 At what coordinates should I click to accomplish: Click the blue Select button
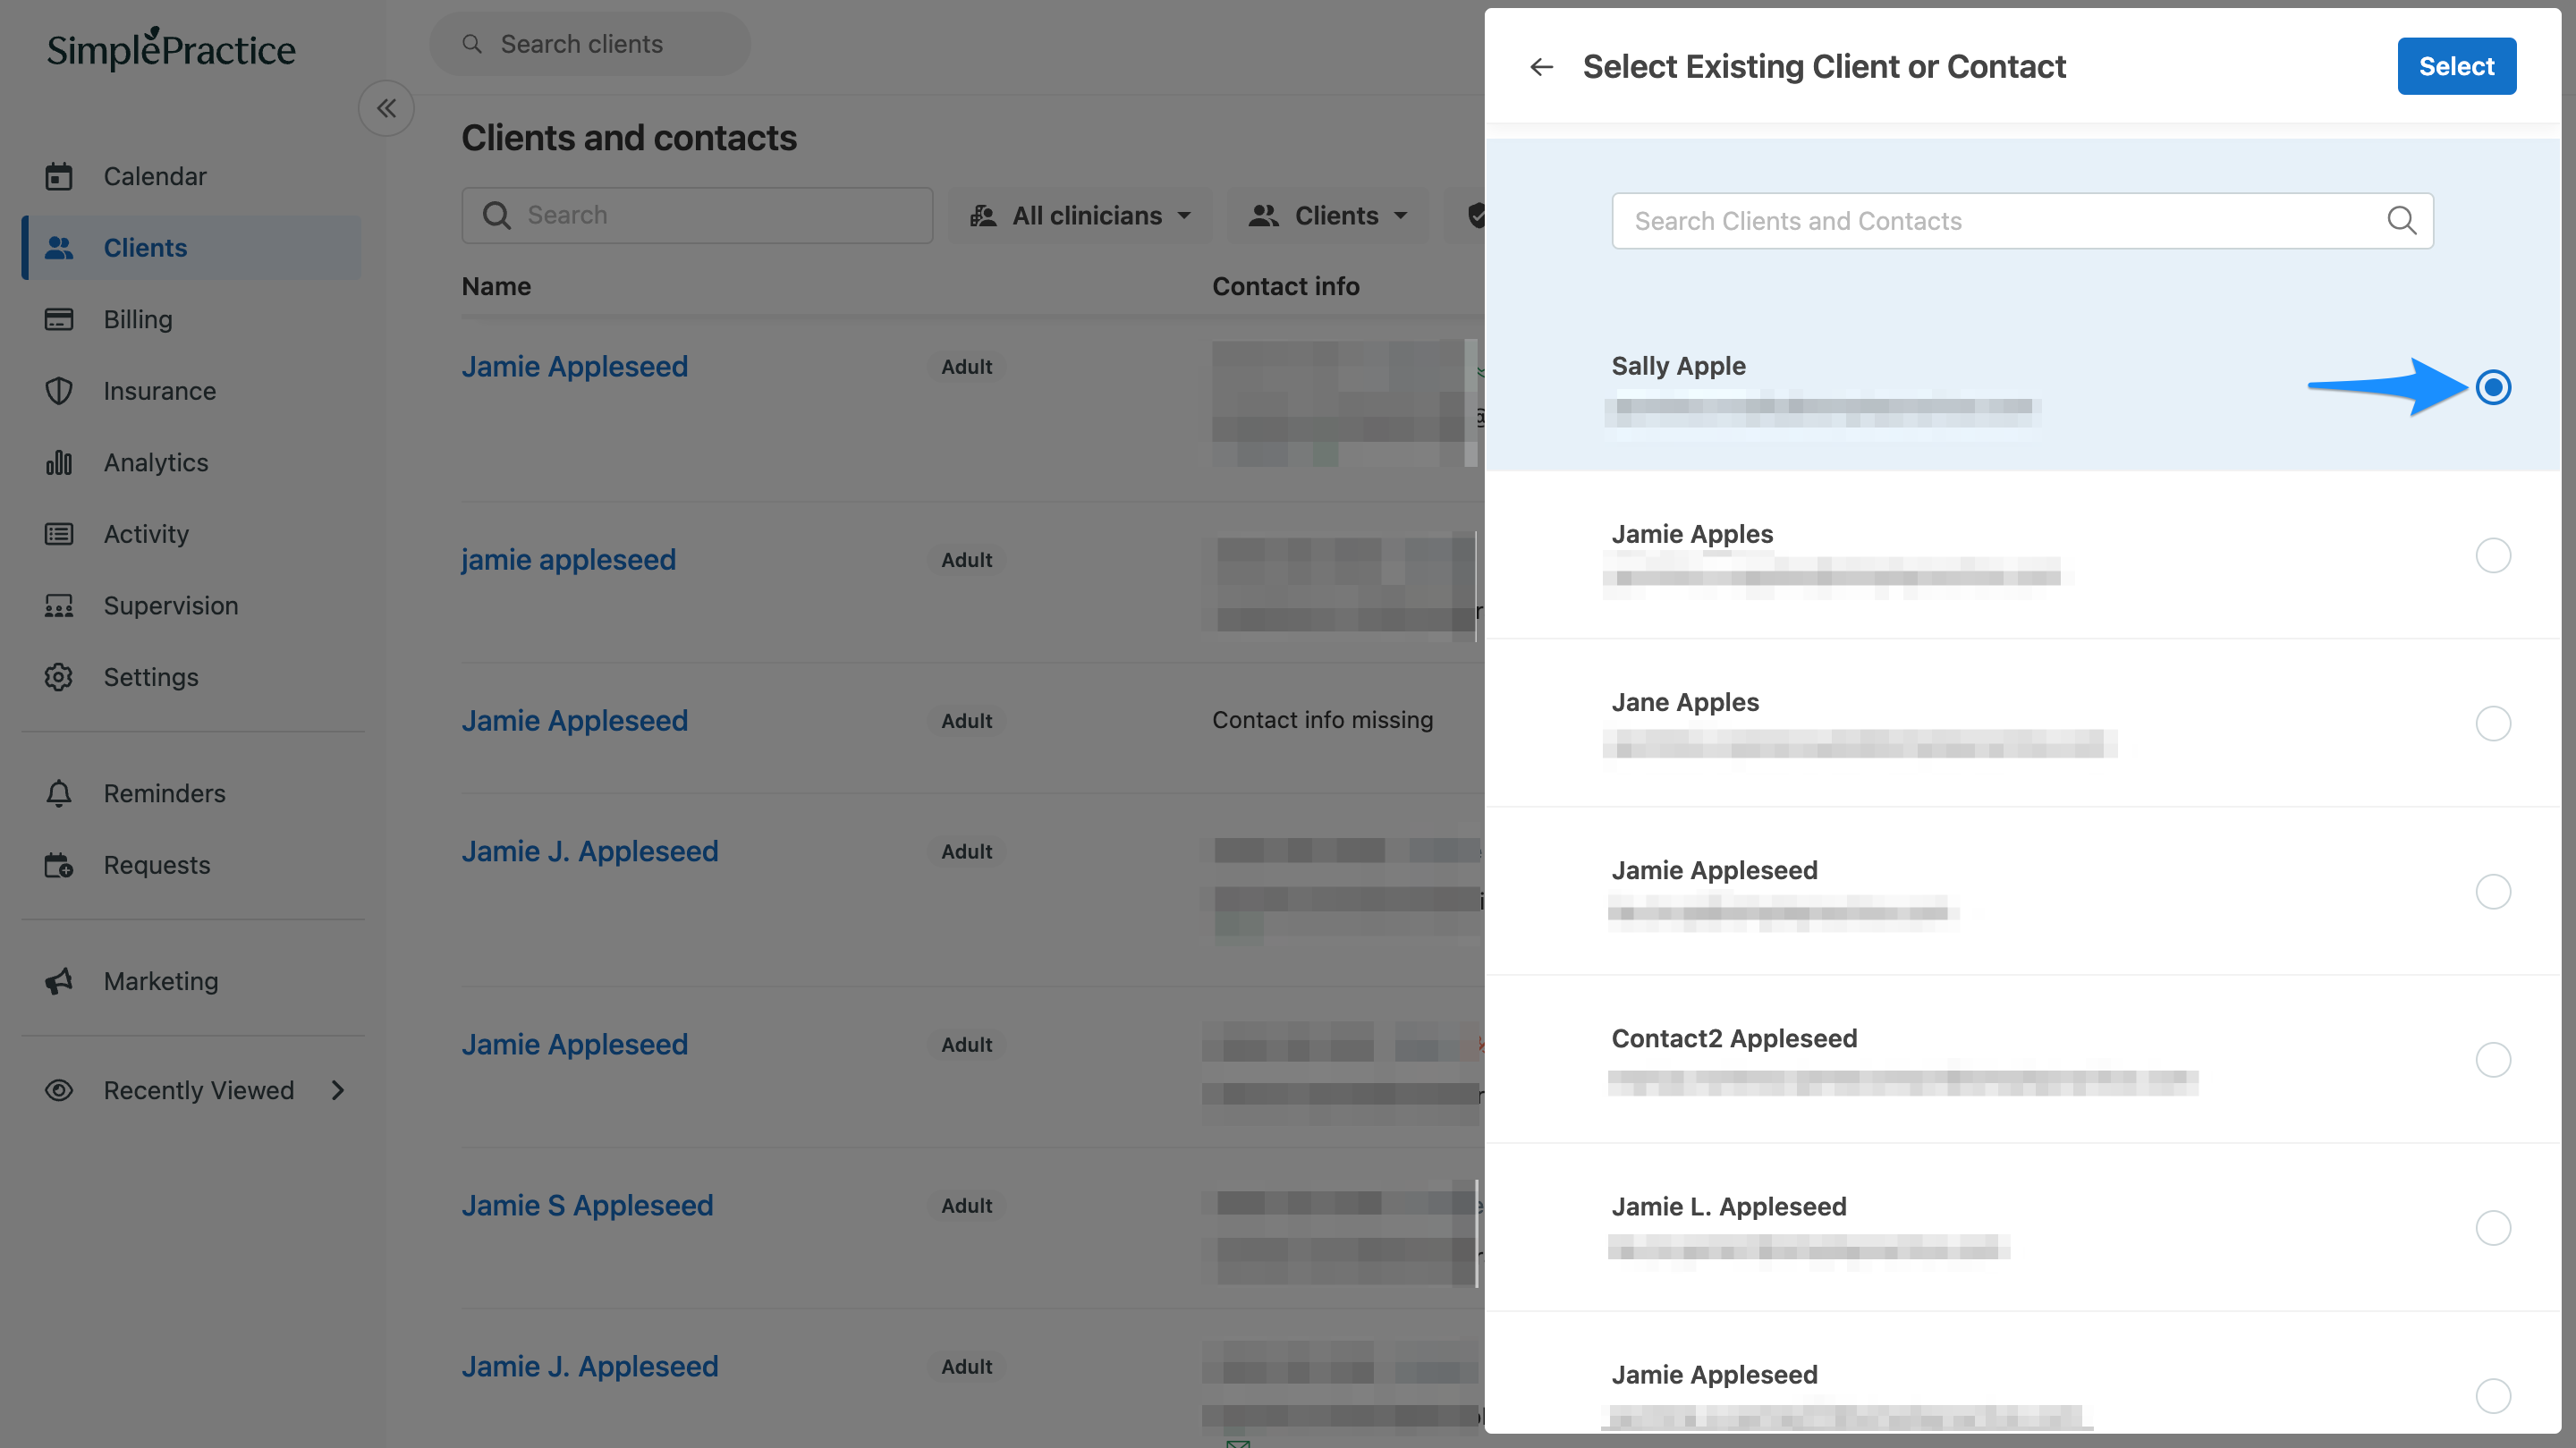2457,66
